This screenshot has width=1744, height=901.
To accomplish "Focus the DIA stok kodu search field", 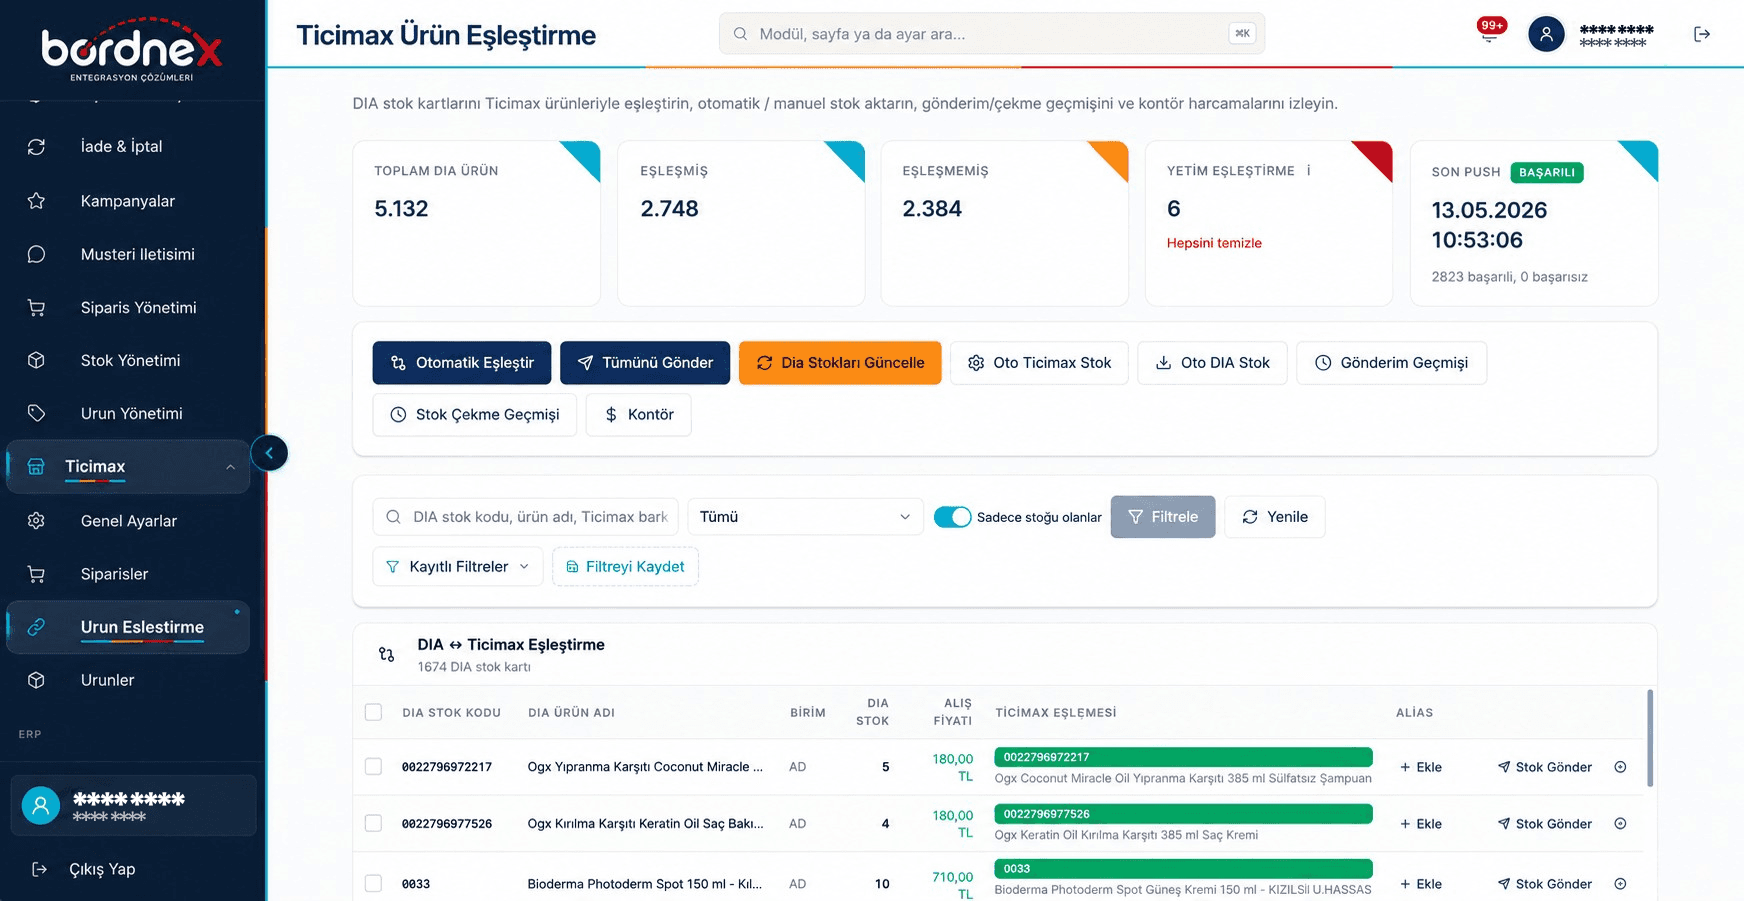I will (x=526, y=517).
